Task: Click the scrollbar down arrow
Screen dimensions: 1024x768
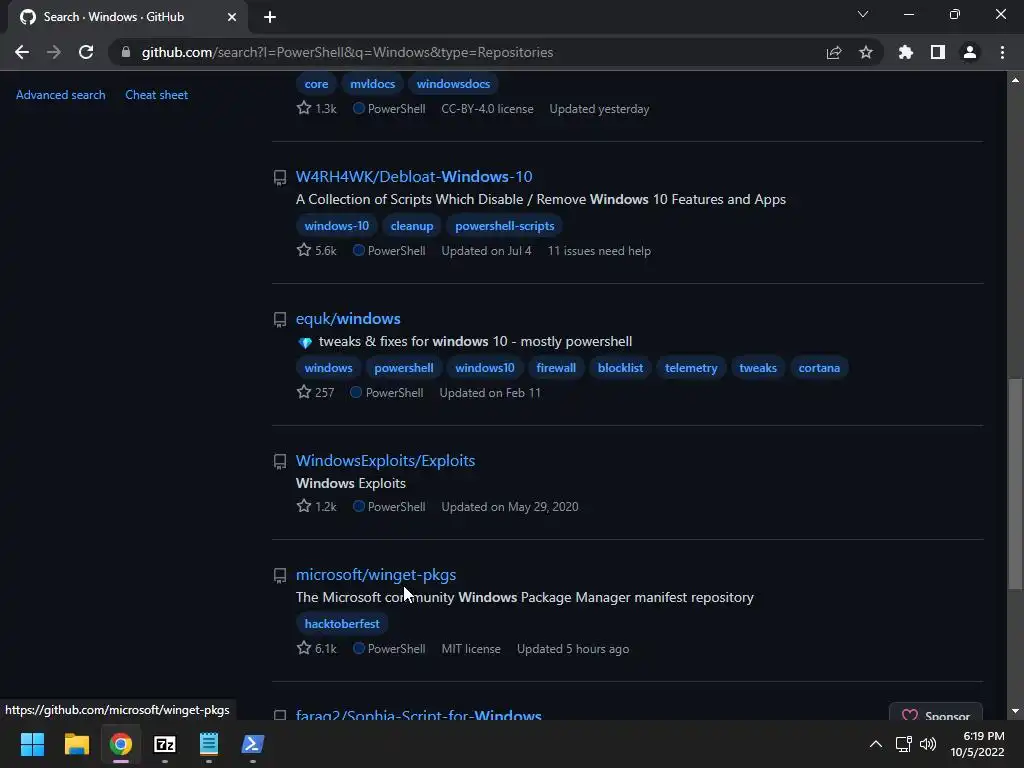Action: 1015,711
